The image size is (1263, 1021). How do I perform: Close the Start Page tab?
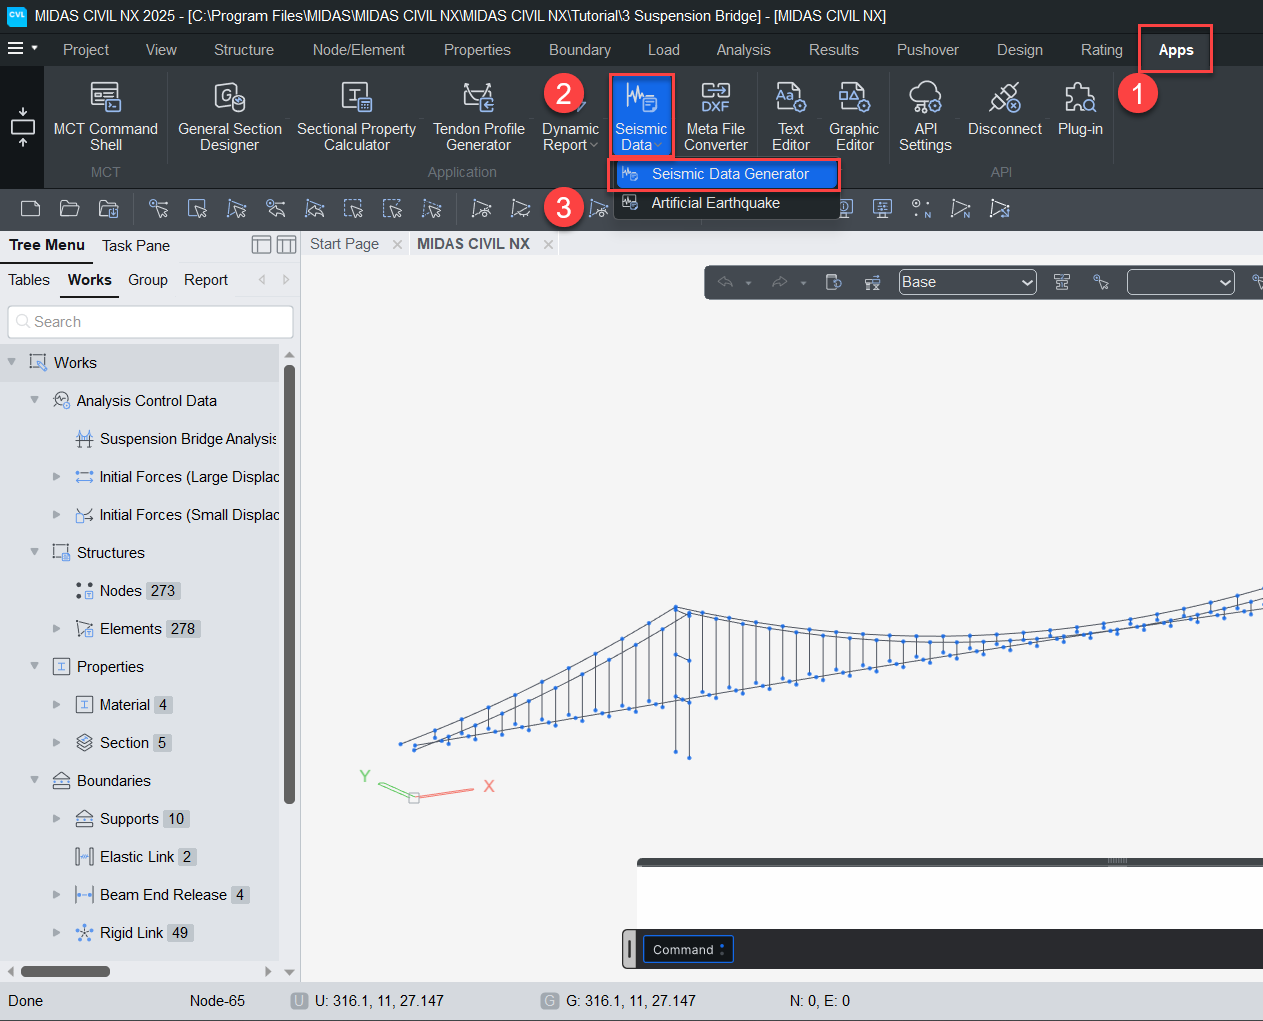(x=397, y=244)
